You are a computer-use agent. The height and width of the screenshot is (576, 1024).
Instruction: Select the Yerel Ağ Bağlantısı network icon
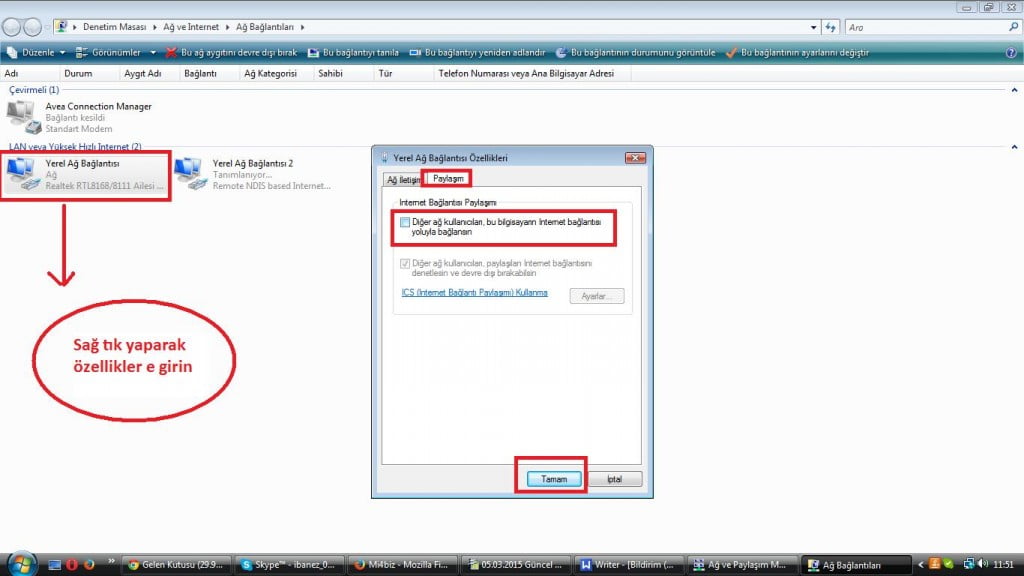[24, 174]
